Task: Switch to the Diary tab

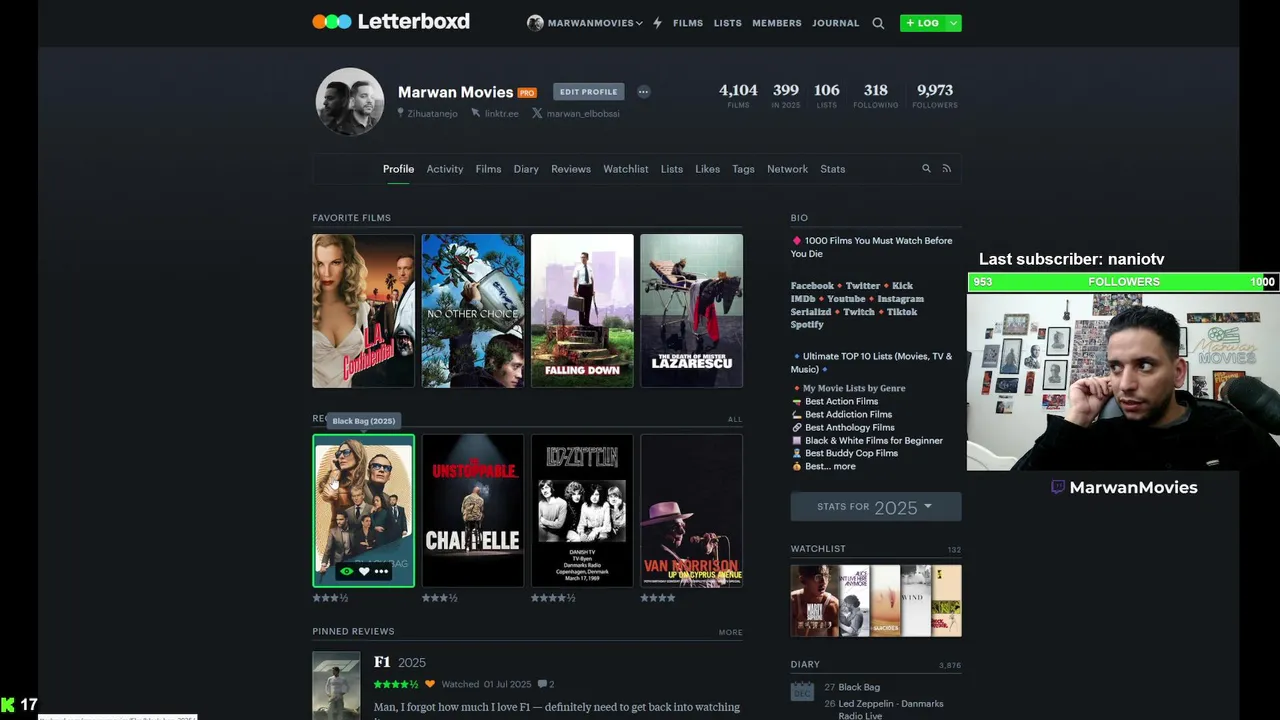Action: 526,169
